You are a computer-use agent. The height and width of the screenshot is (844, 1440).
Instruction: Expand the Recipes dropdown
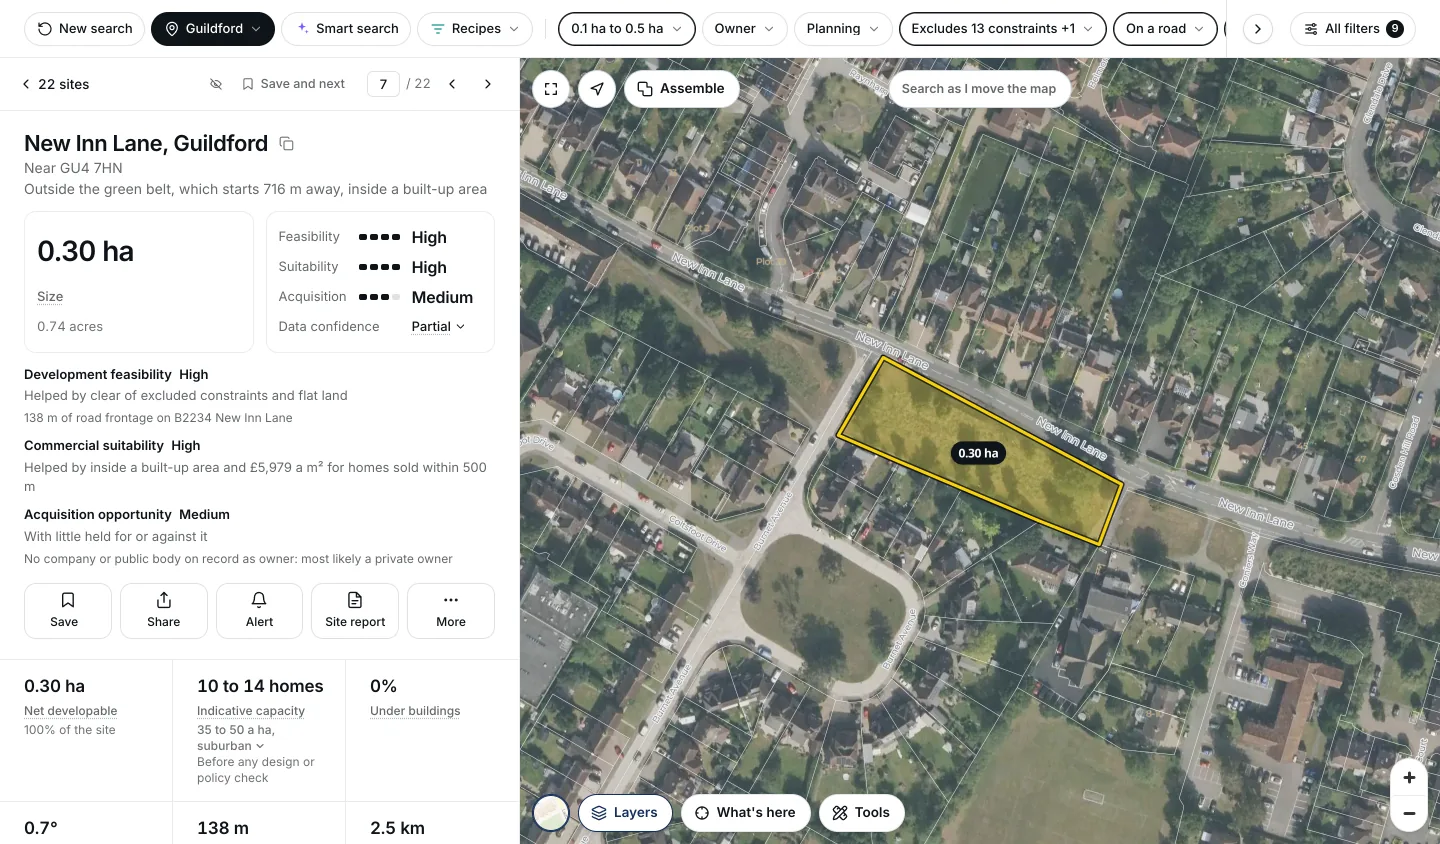click(x=475, y=29)
